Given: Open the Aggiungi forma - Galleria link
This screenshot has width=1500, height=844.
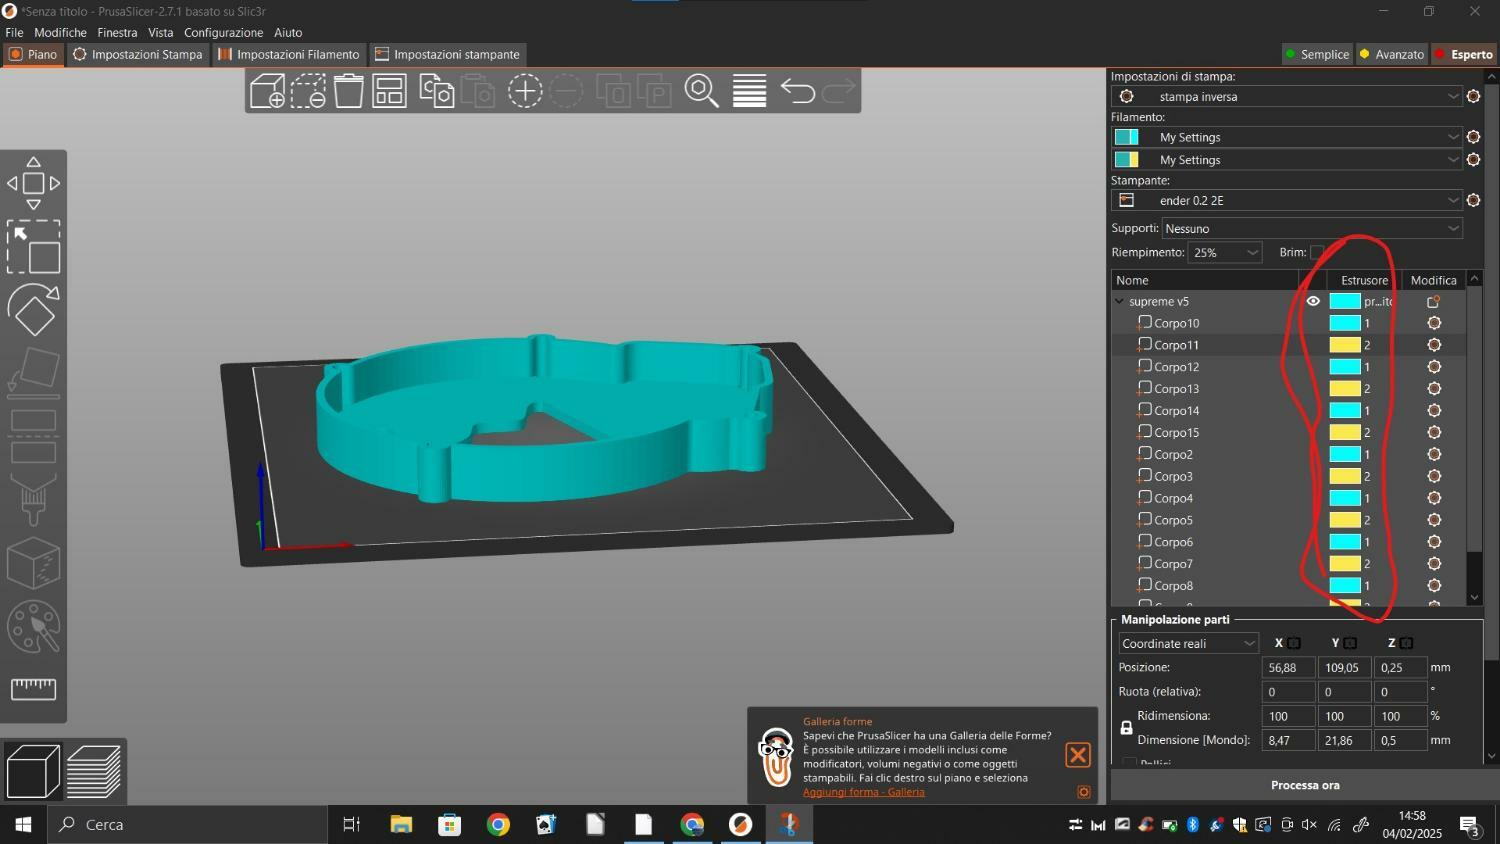Looking at the screenshot, I should coord(863,792).
